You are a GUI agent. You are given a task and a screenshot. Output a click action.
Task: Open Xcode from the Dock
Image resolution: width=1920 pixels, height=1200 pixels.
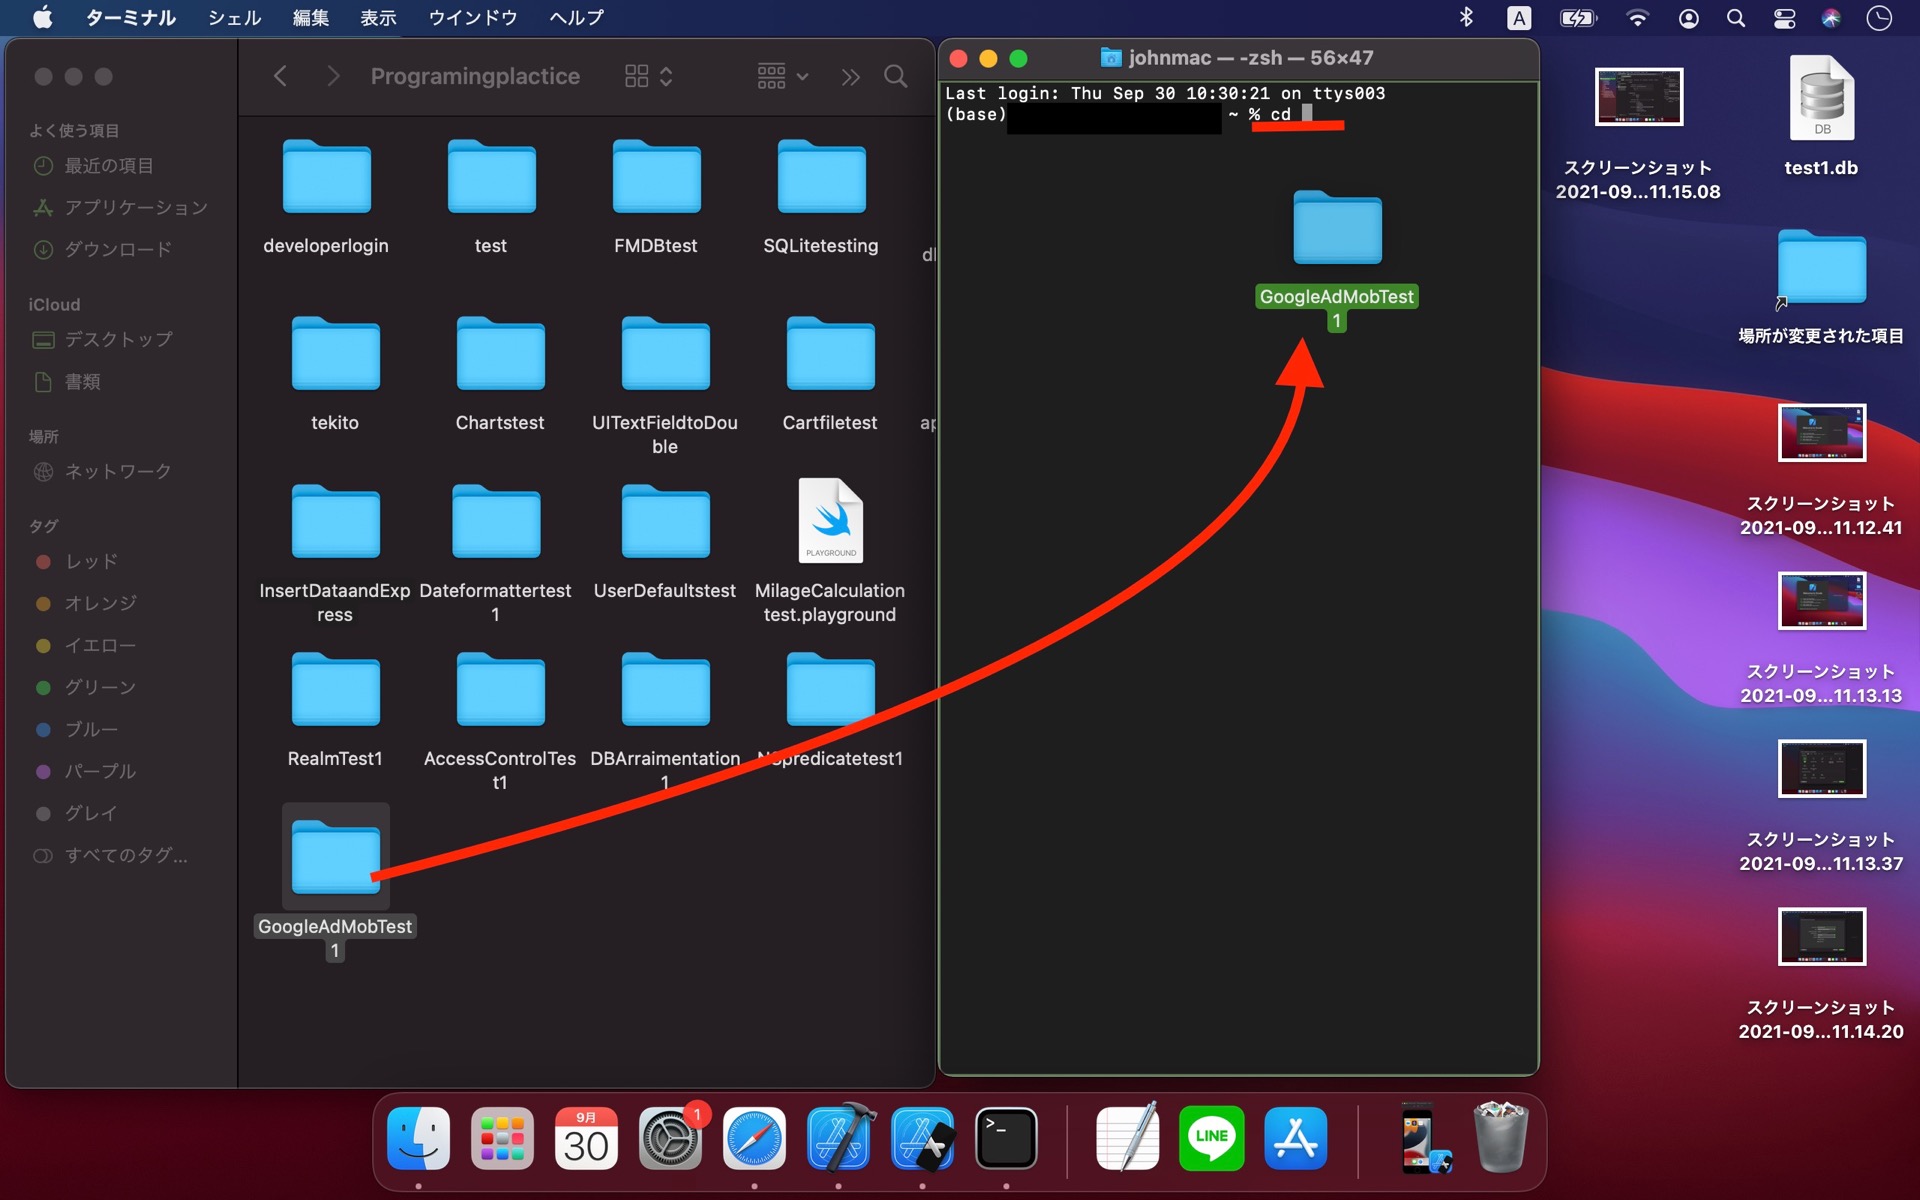[x=838, y=1138]
